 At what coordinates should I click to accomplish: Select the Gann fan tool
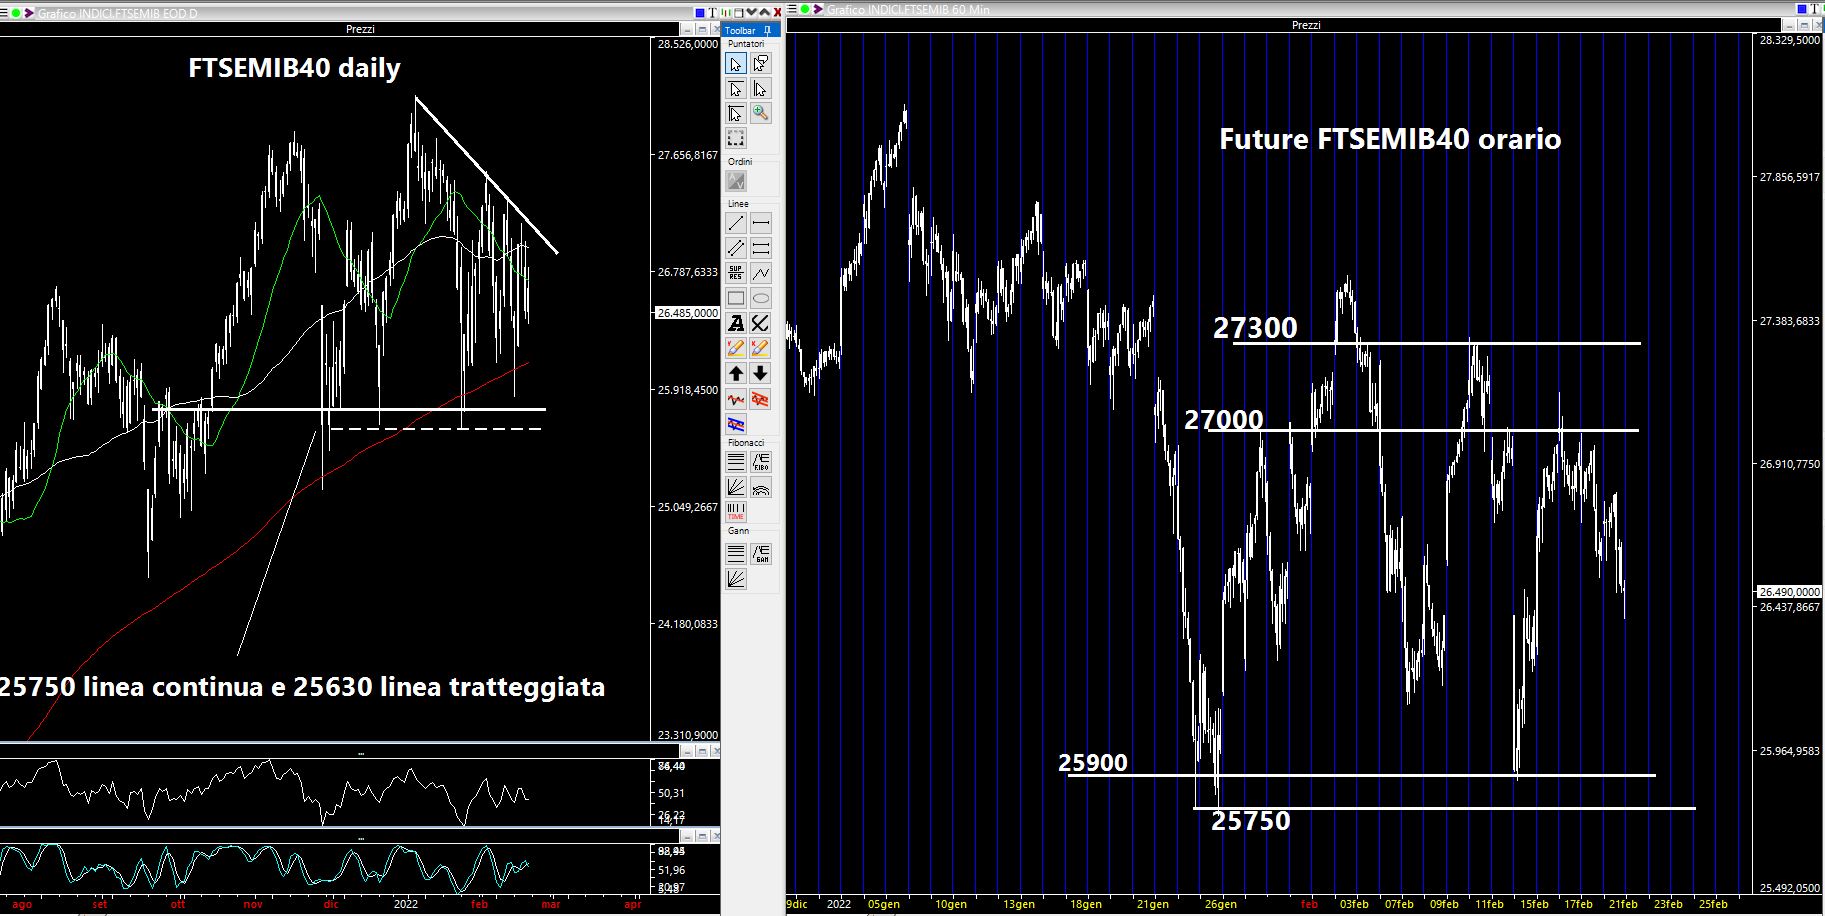tap(736, 578)
